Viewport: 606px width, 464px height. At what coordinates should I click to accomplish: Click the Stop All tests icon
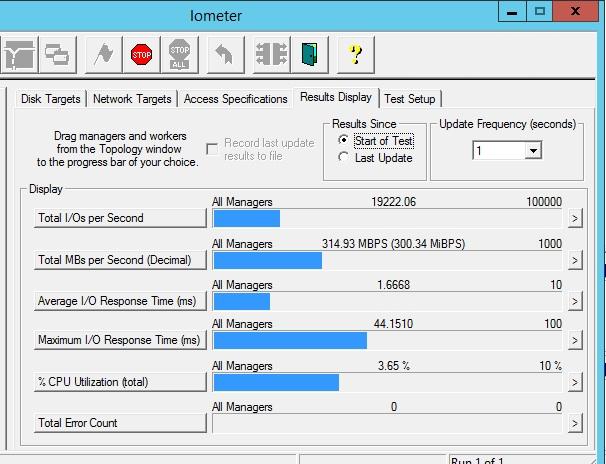pos(179,54)
